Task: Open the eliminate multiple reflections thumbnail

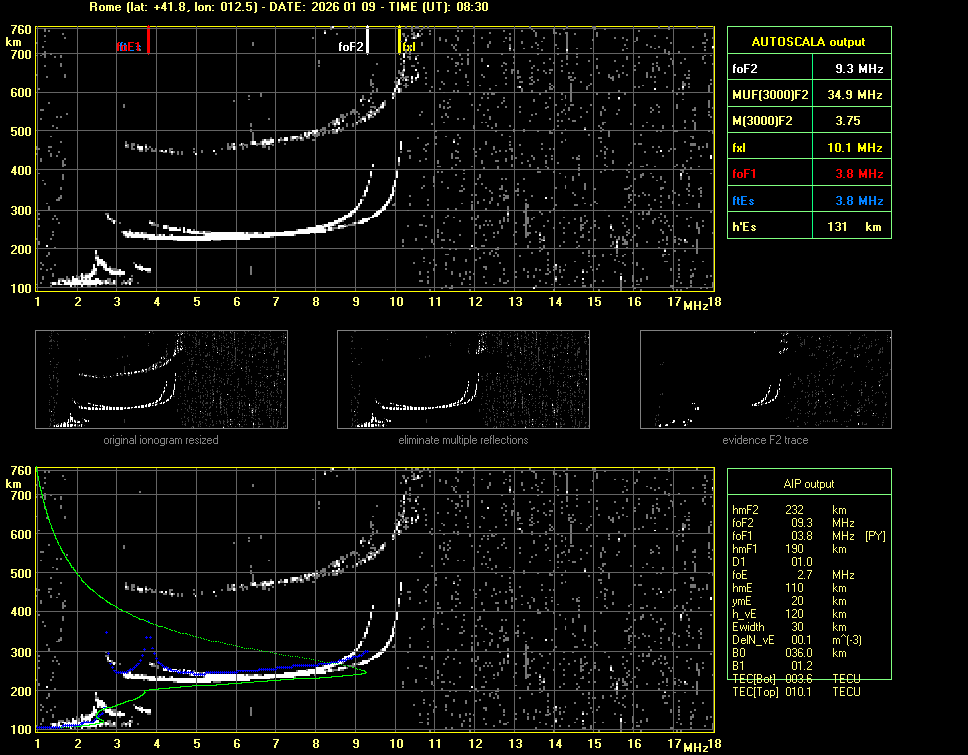Action: coord(463,380)
